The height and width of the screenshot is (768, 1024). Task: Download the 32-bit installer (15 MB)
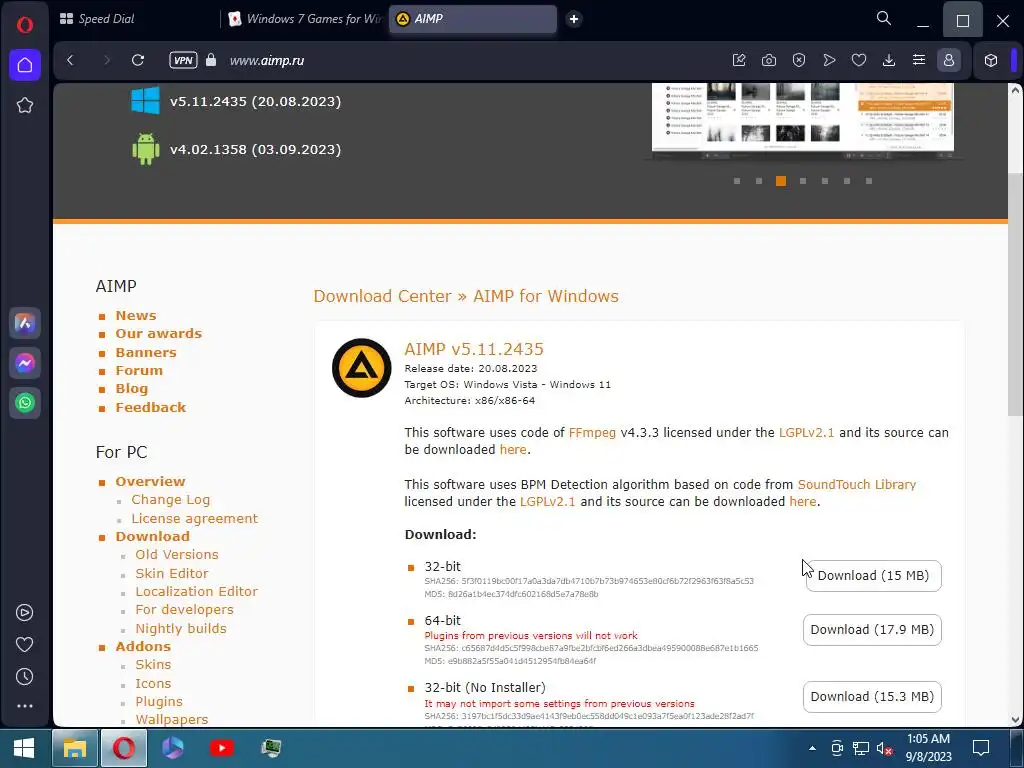pos(873,575)
